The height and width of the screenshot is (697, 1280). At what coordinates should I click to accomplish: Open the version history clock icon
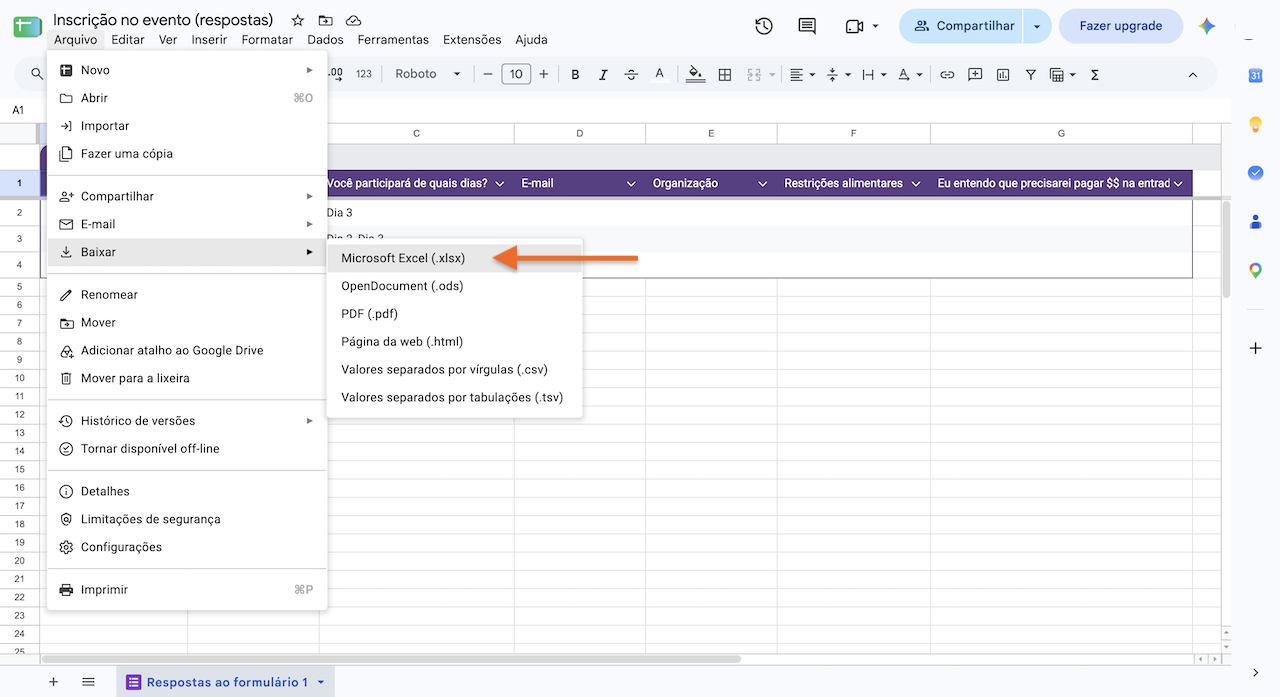point(764,27)
